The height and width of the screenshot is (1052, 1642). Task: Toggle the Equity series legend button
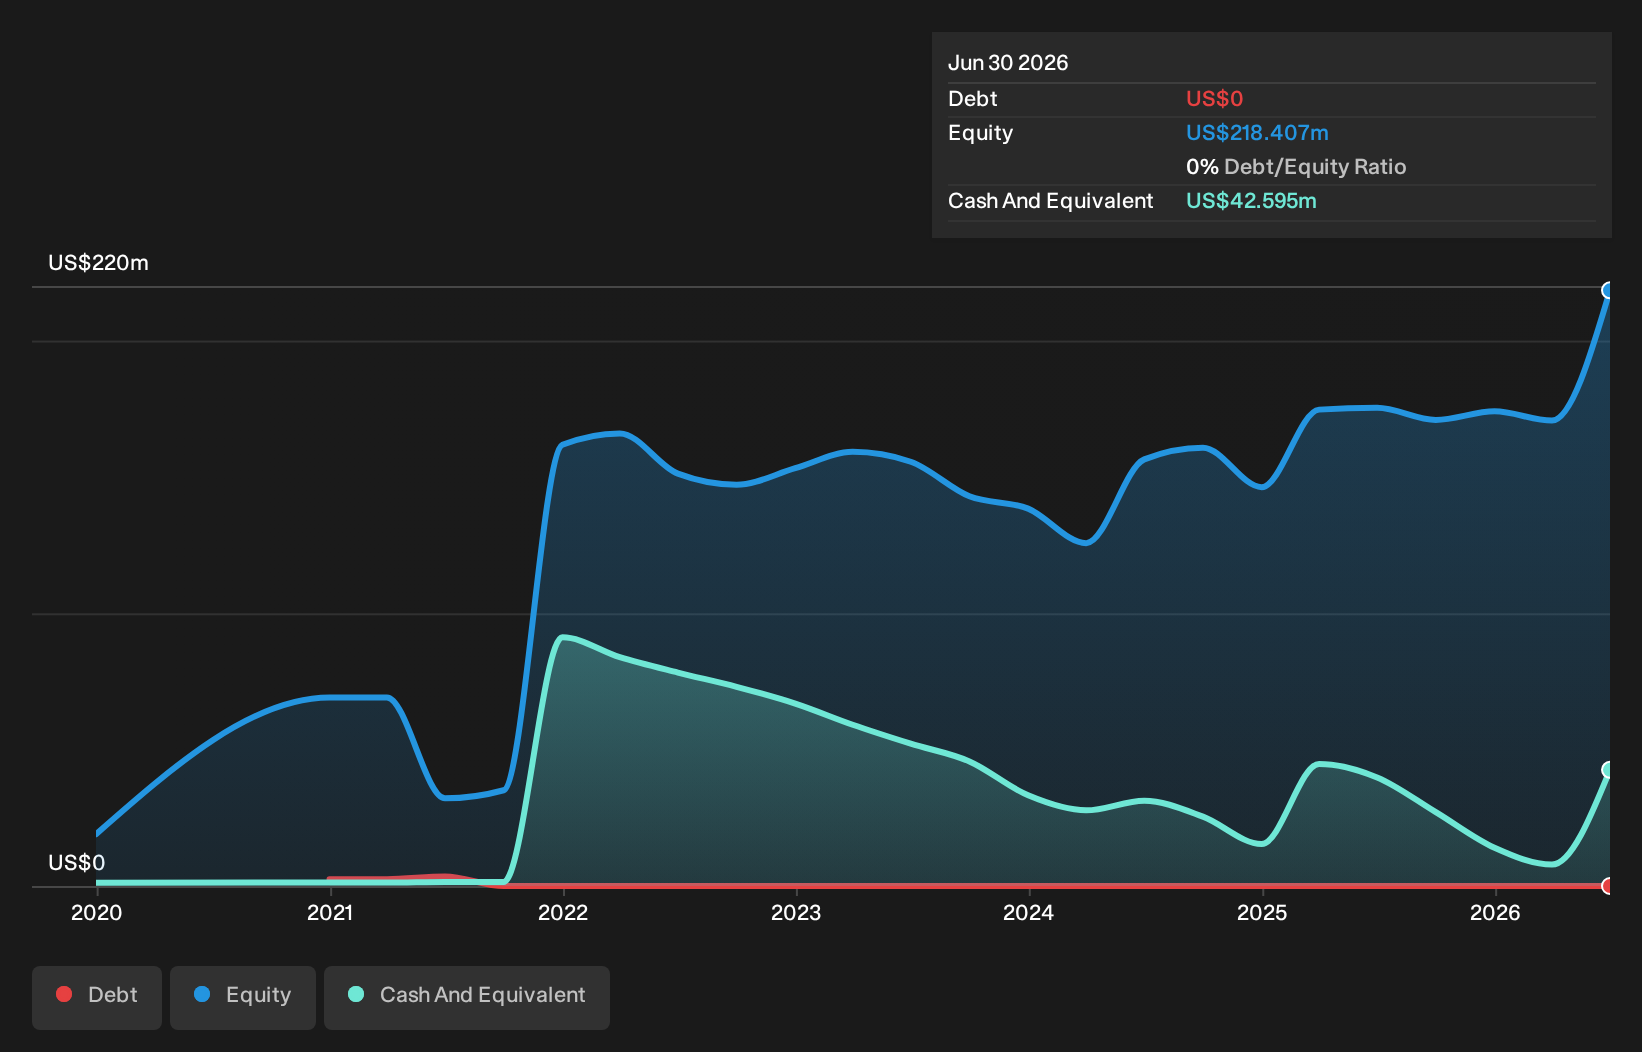(243, 997)
